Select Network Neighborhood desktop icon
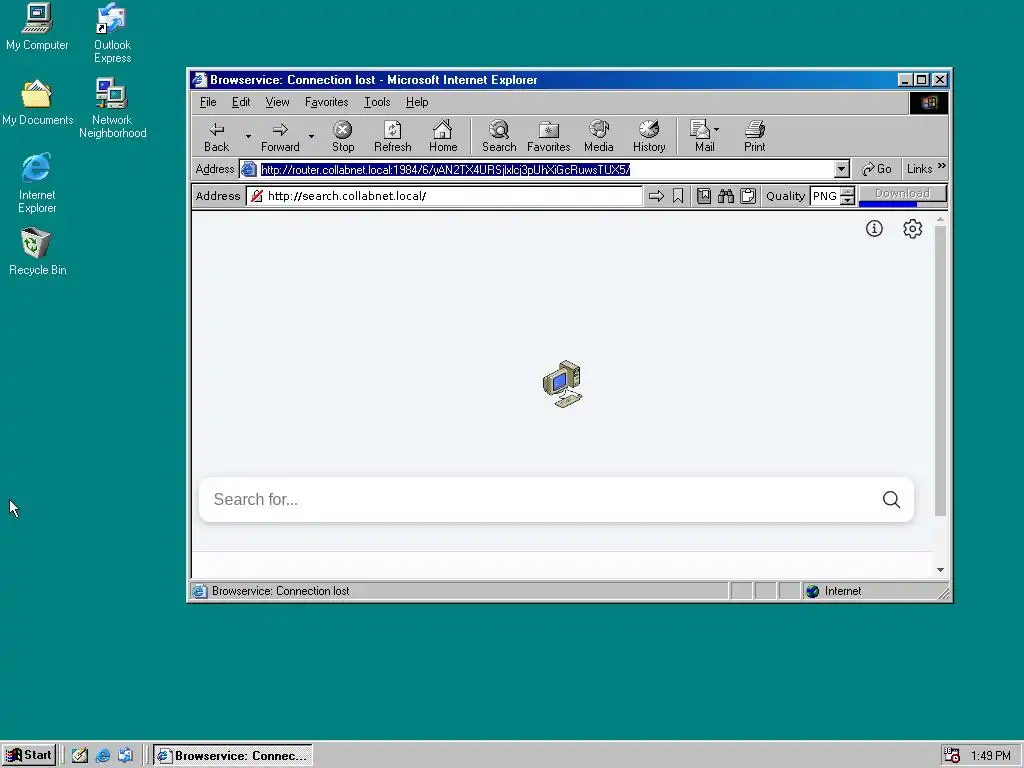Screen dimensions: 1024x768 point(112,108)
